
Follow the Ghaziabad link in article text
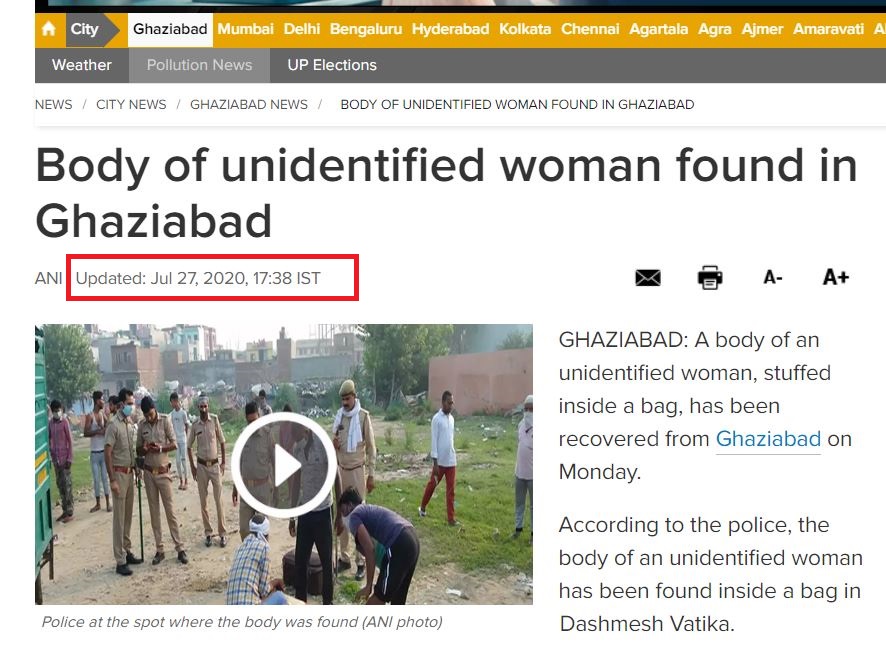pos(768,439)
